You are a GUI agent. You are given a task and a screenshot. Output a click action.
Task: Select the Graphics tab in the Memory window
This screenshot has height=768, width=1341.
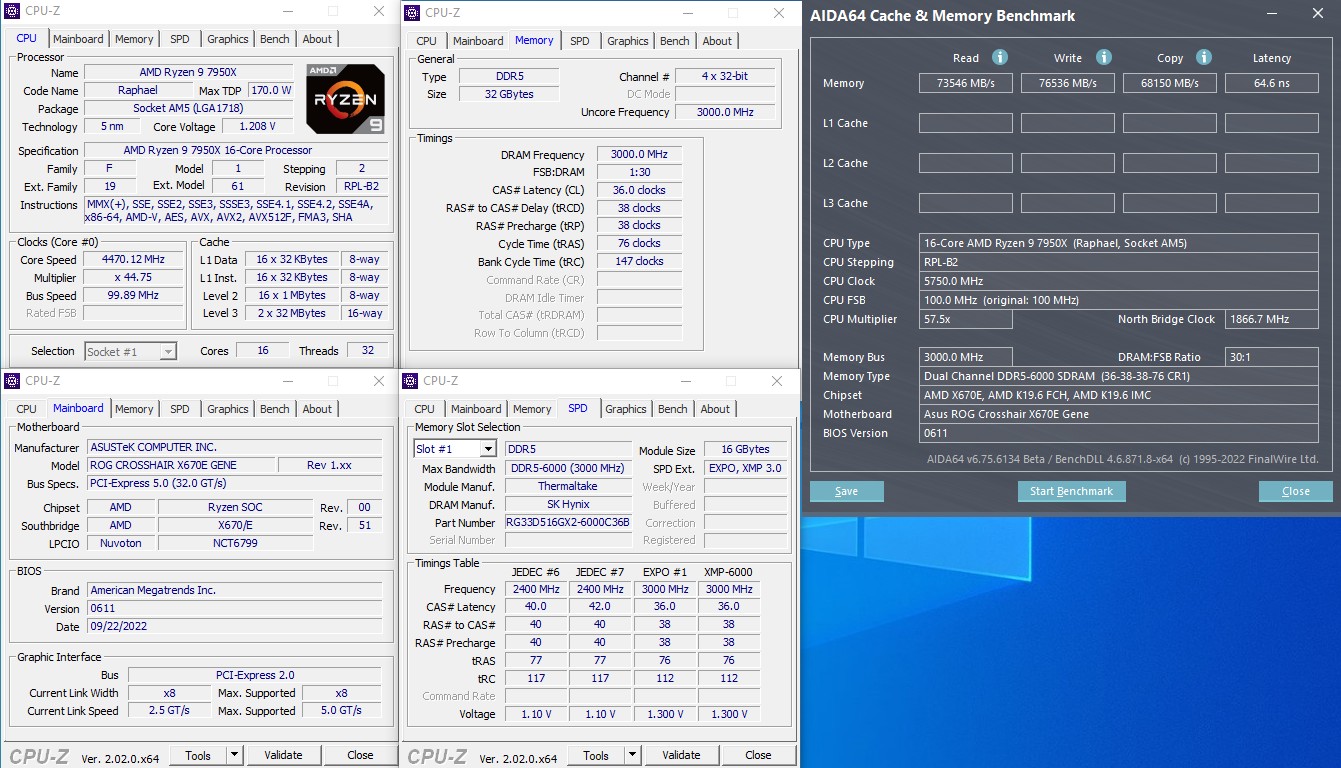(x=628, y=41)
